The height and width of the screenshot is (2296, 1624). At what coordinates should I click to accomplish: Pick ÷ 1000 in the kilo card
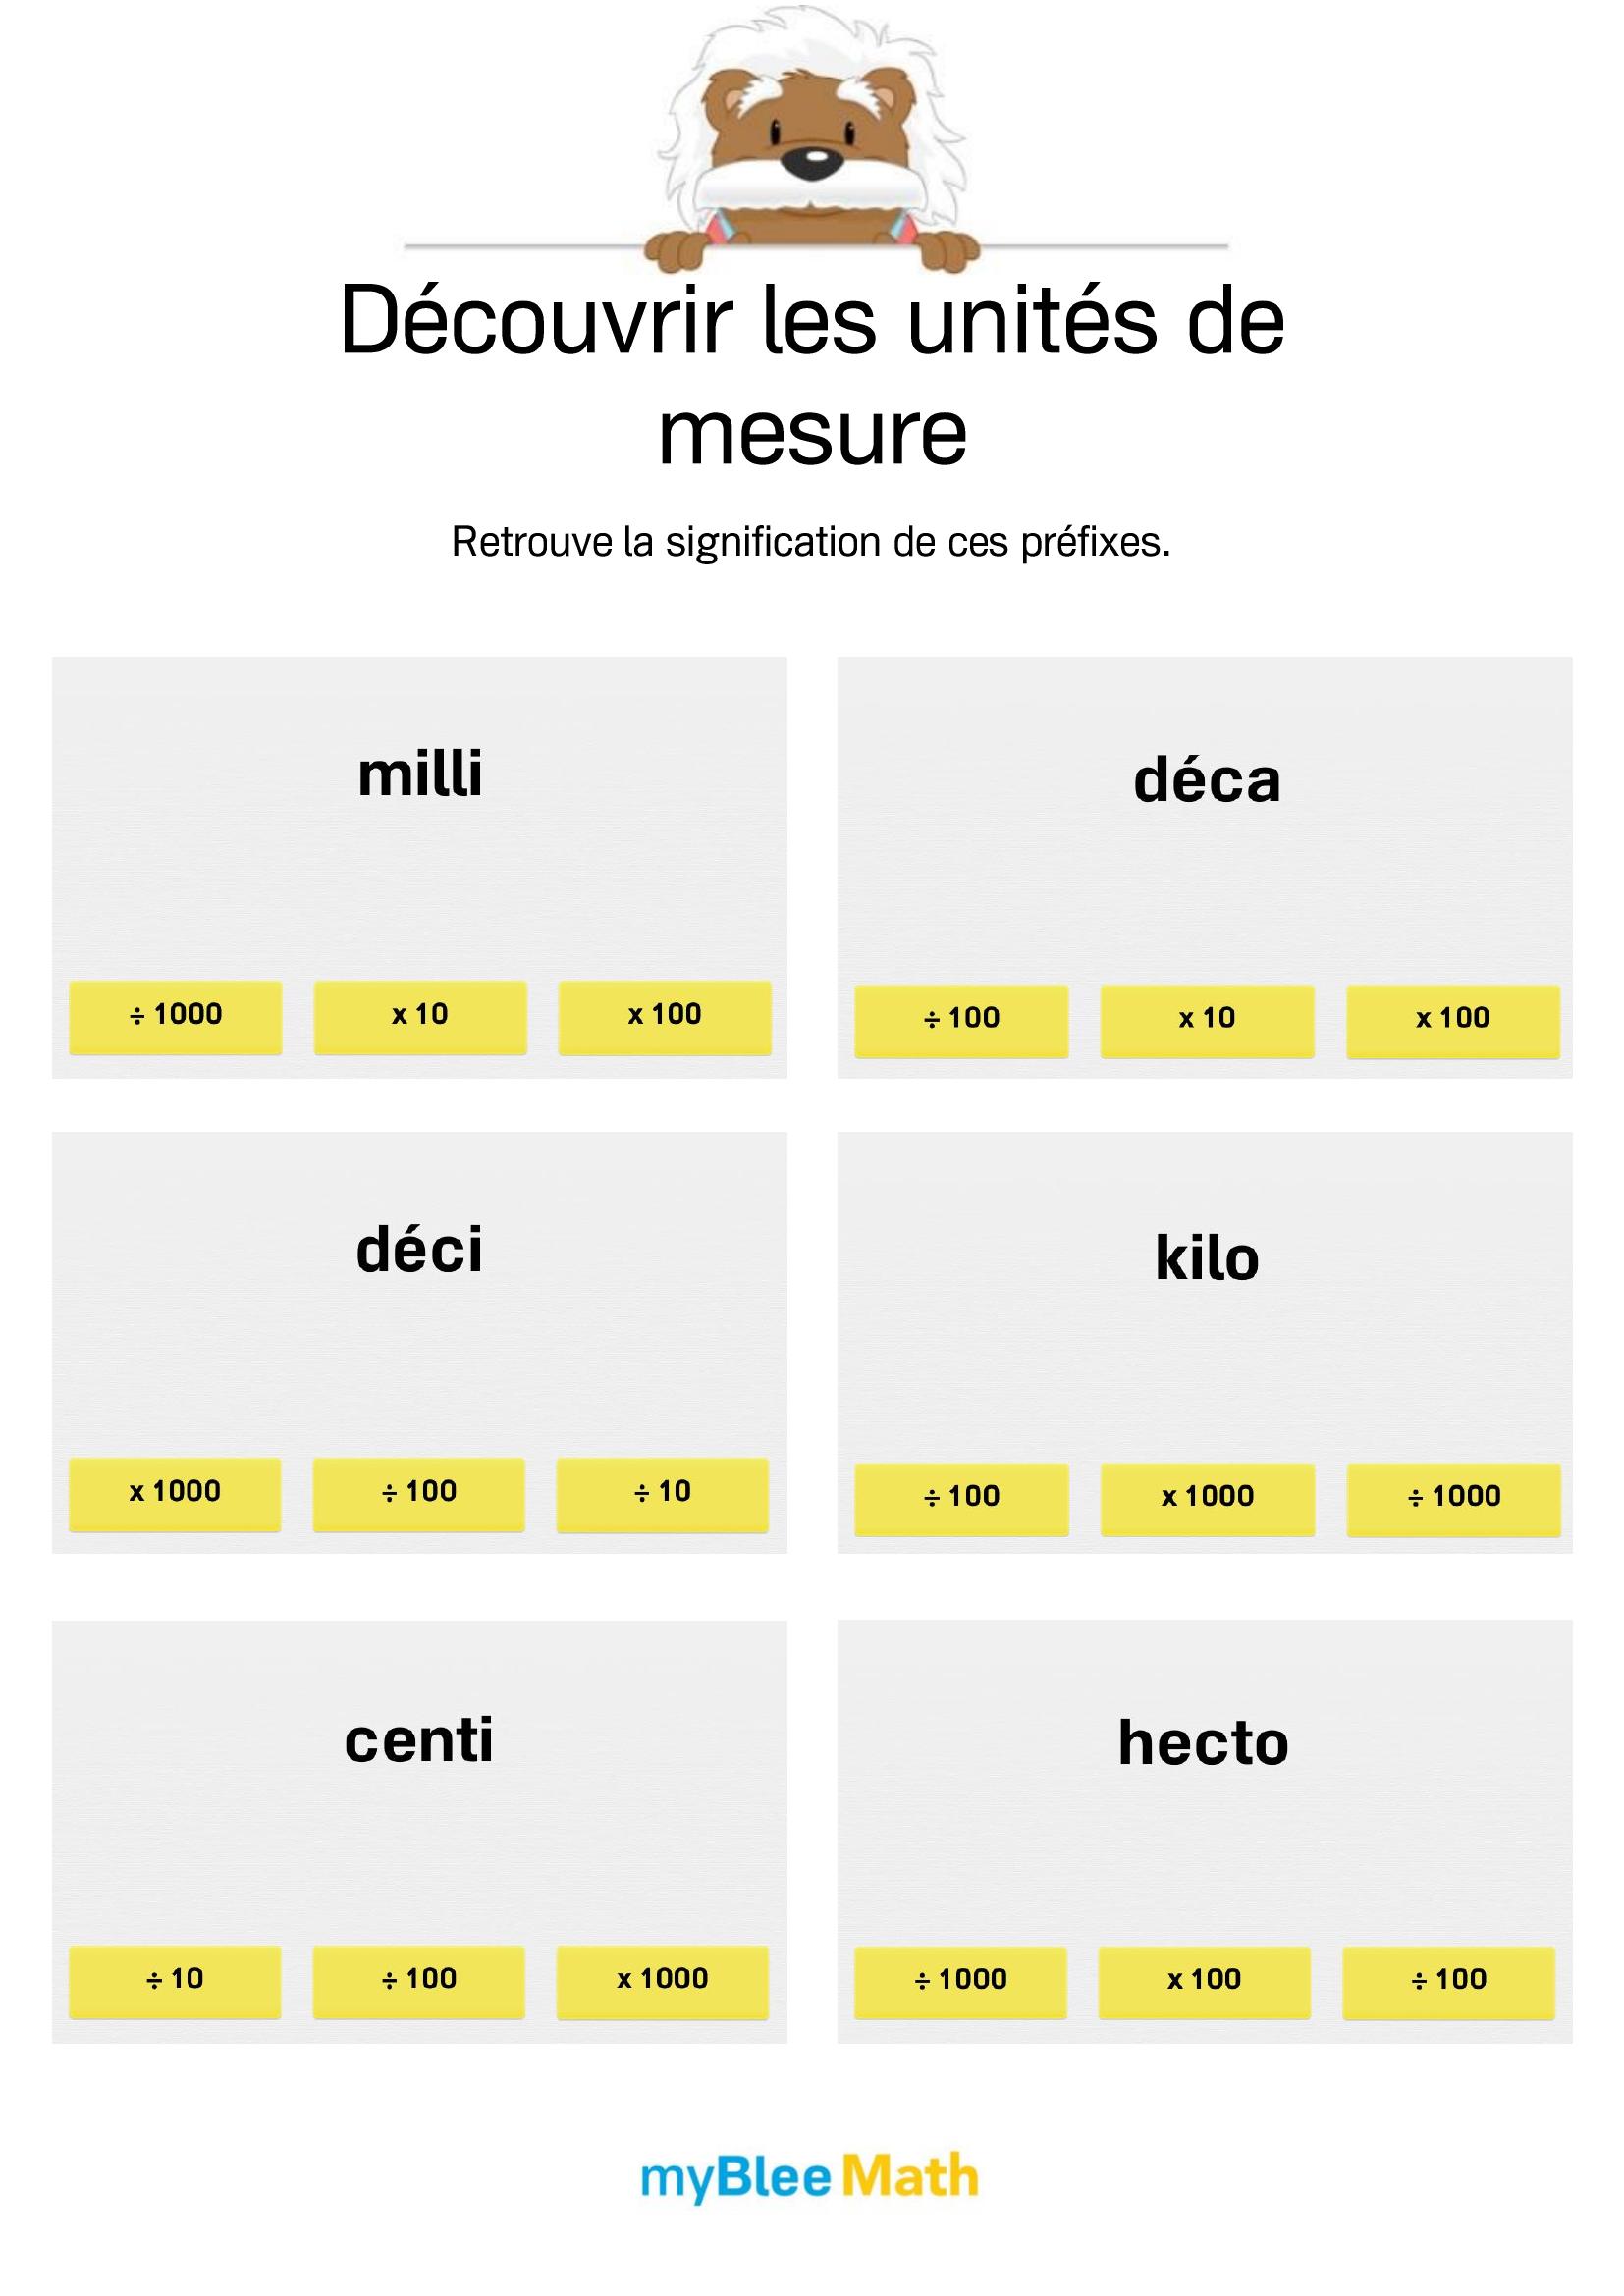pyautogui.click(x=1453, y=1498)
